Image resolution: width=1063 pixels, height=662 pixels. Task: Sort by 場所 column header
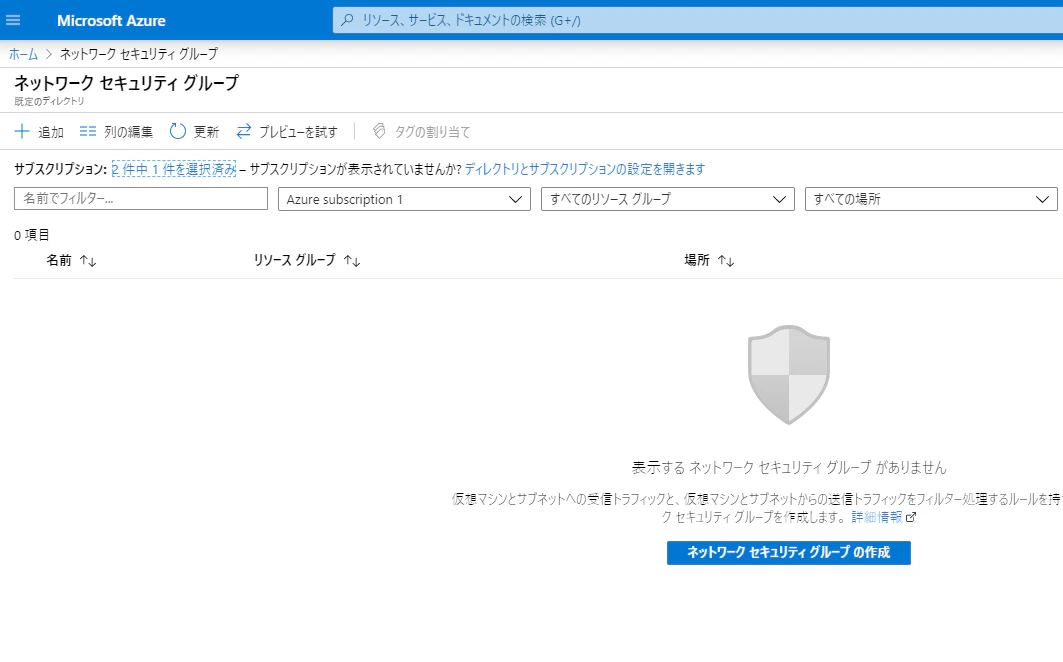[709, 260]
